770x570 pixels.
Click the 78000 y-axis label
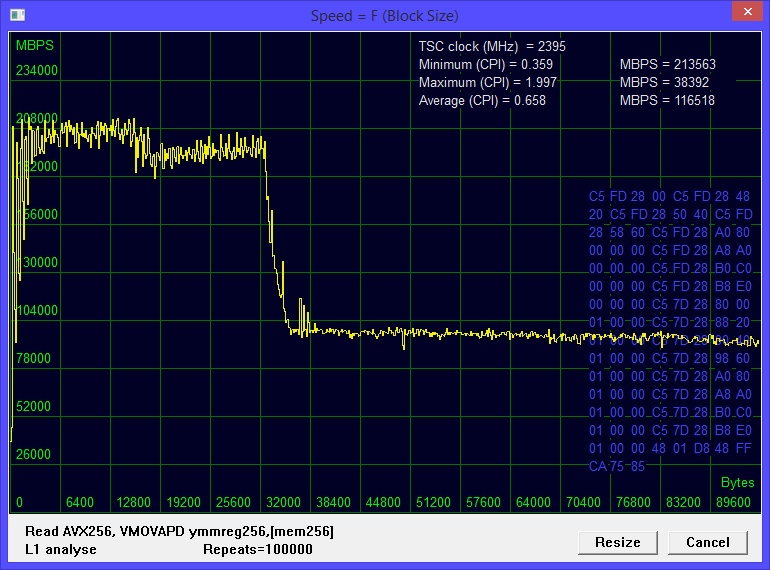pyautogui.click(x=33, y=358)
